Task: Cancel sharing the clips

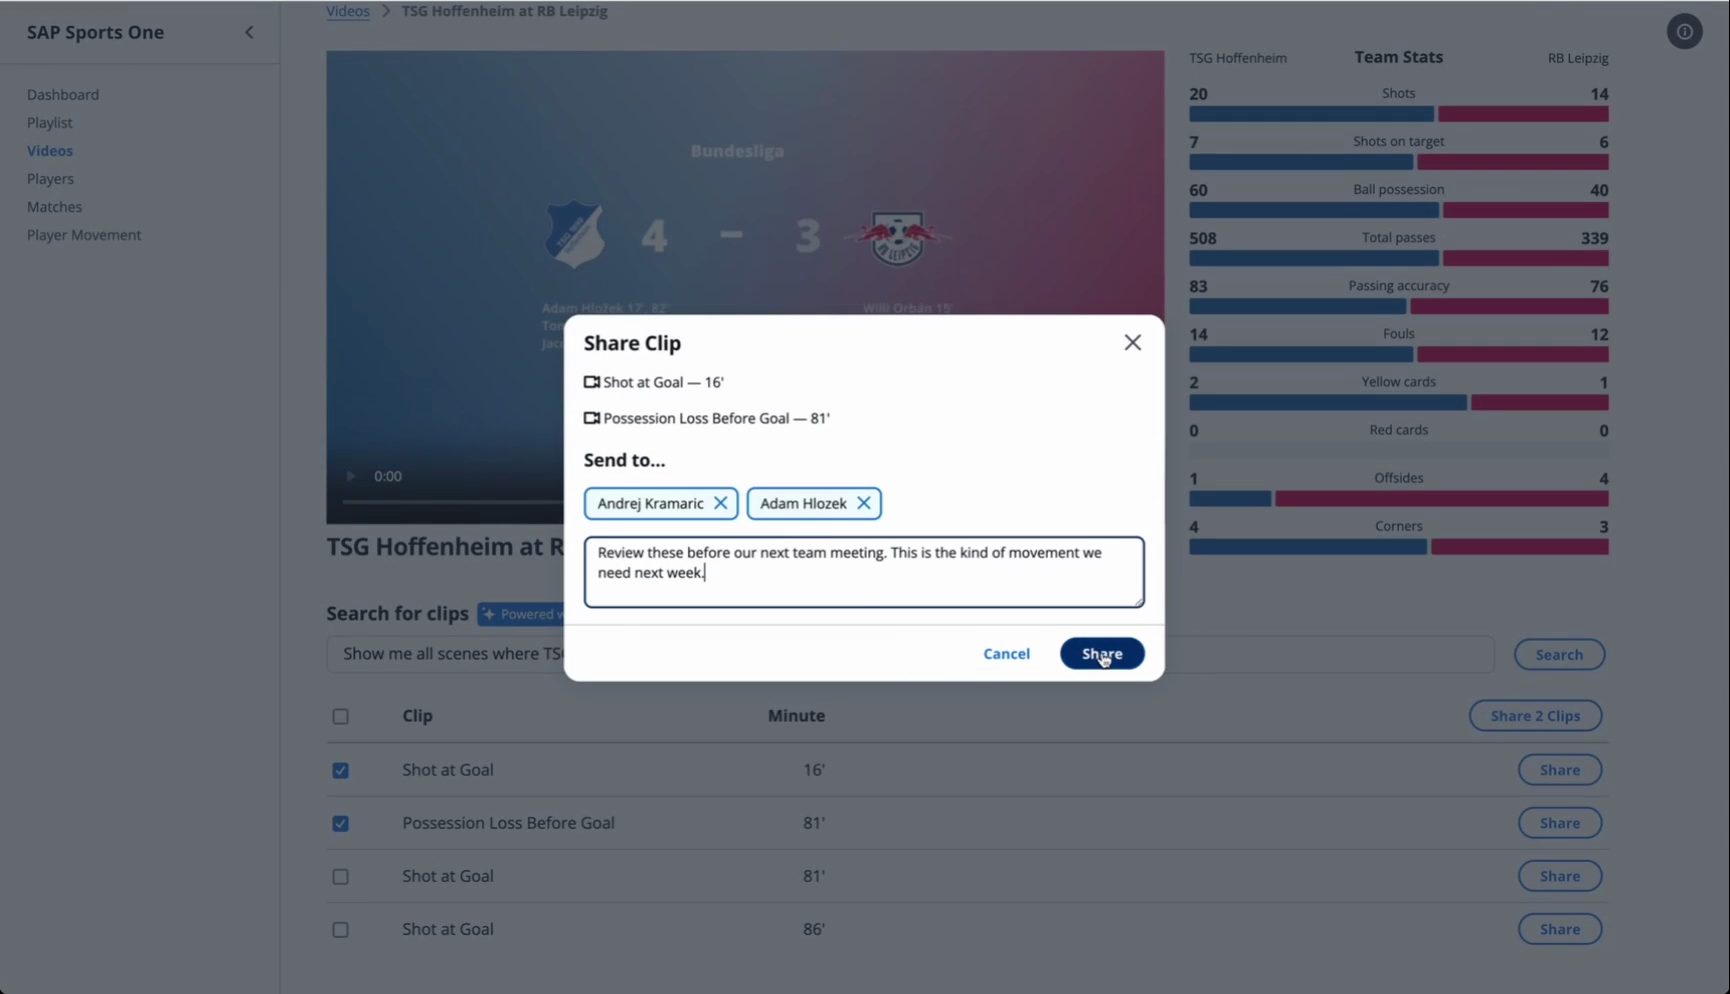Action: pyautogui.click(x=1006, y=653)
